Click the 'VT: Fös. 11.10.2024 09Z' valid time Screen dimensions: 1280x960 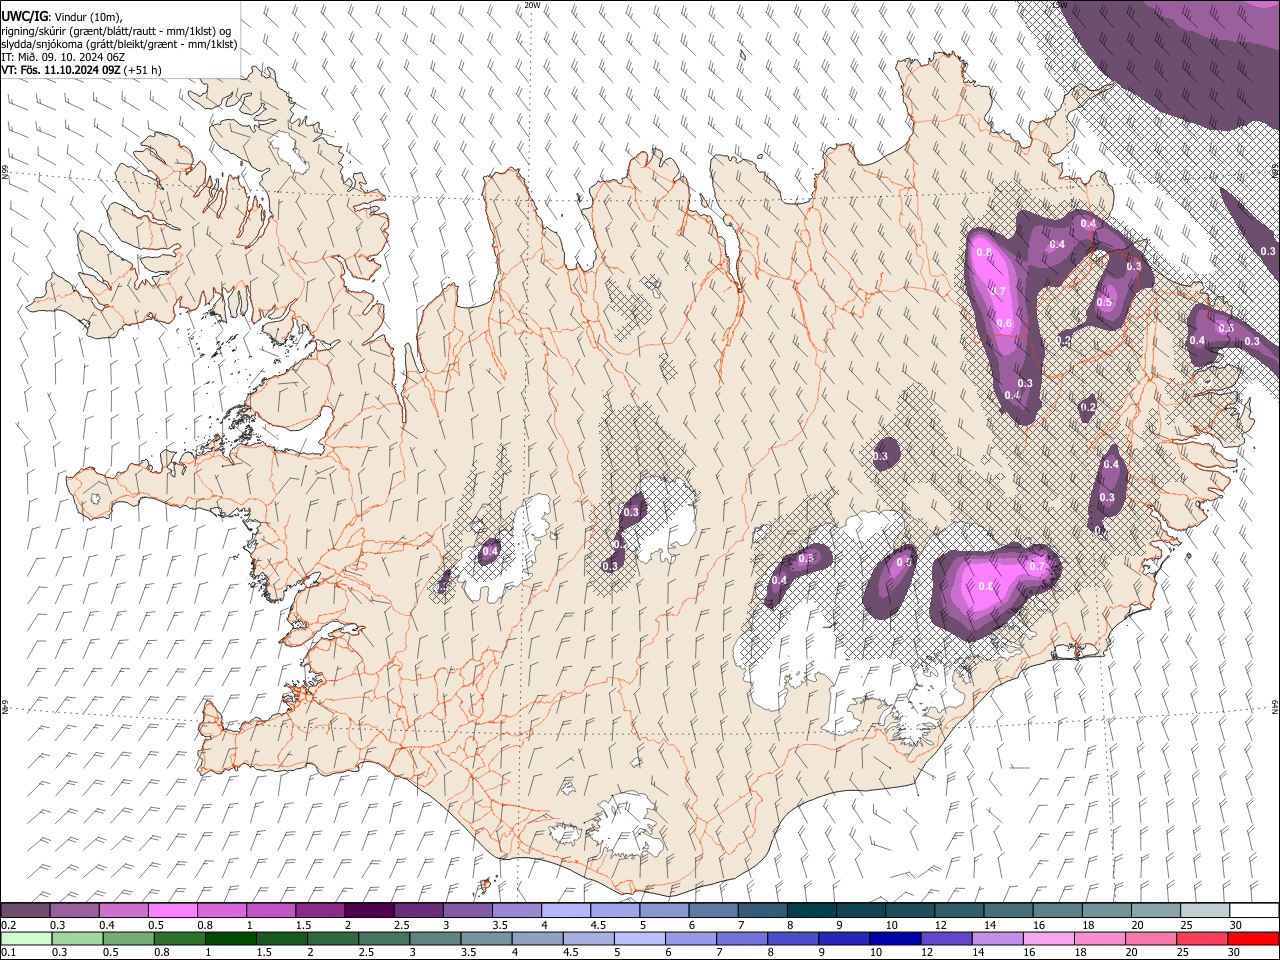click(61, 70)
